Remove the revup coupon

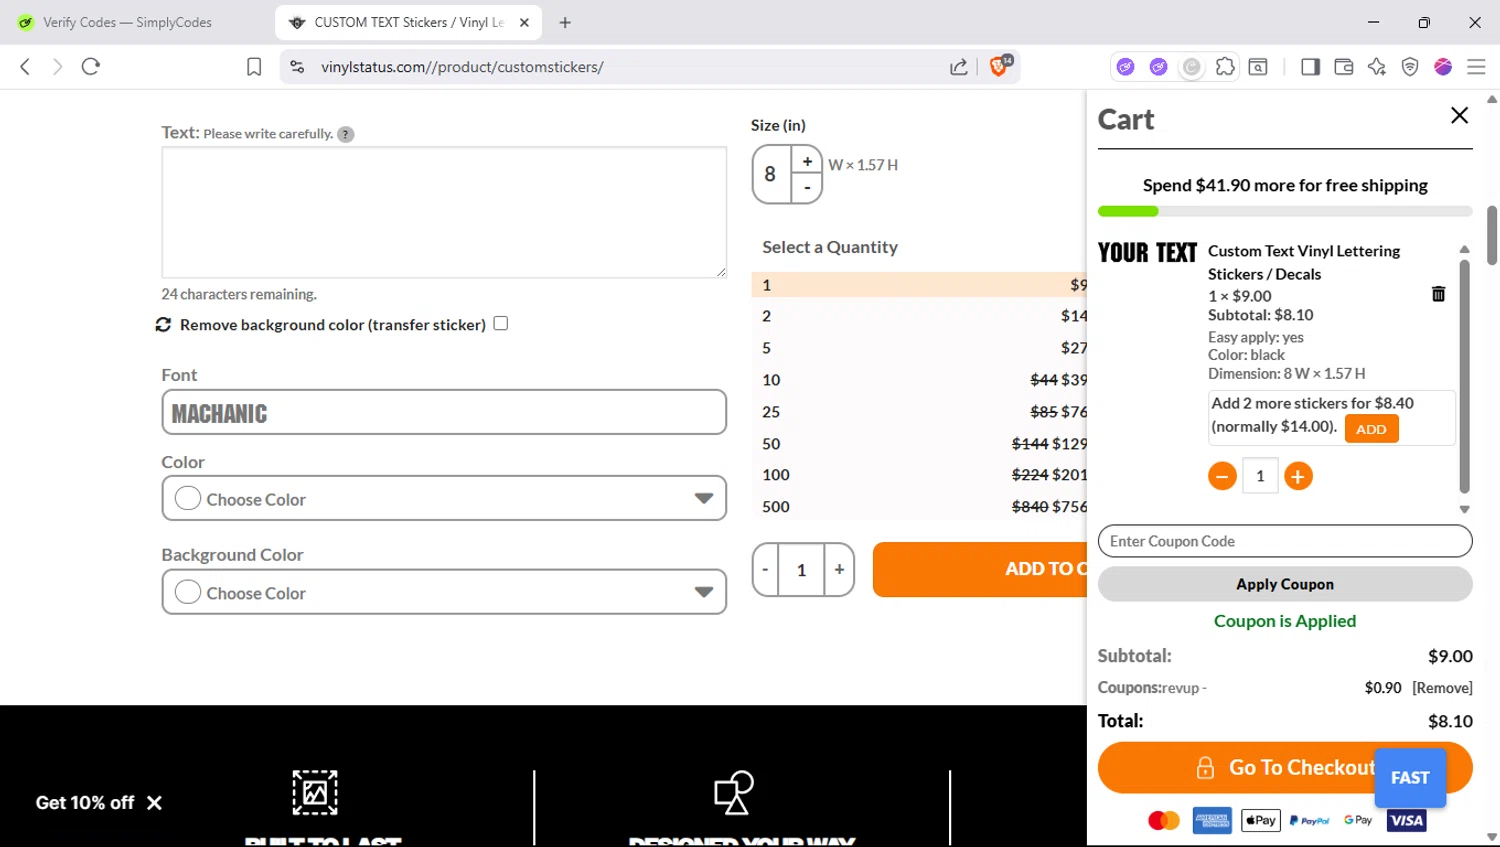[1442, 688]
